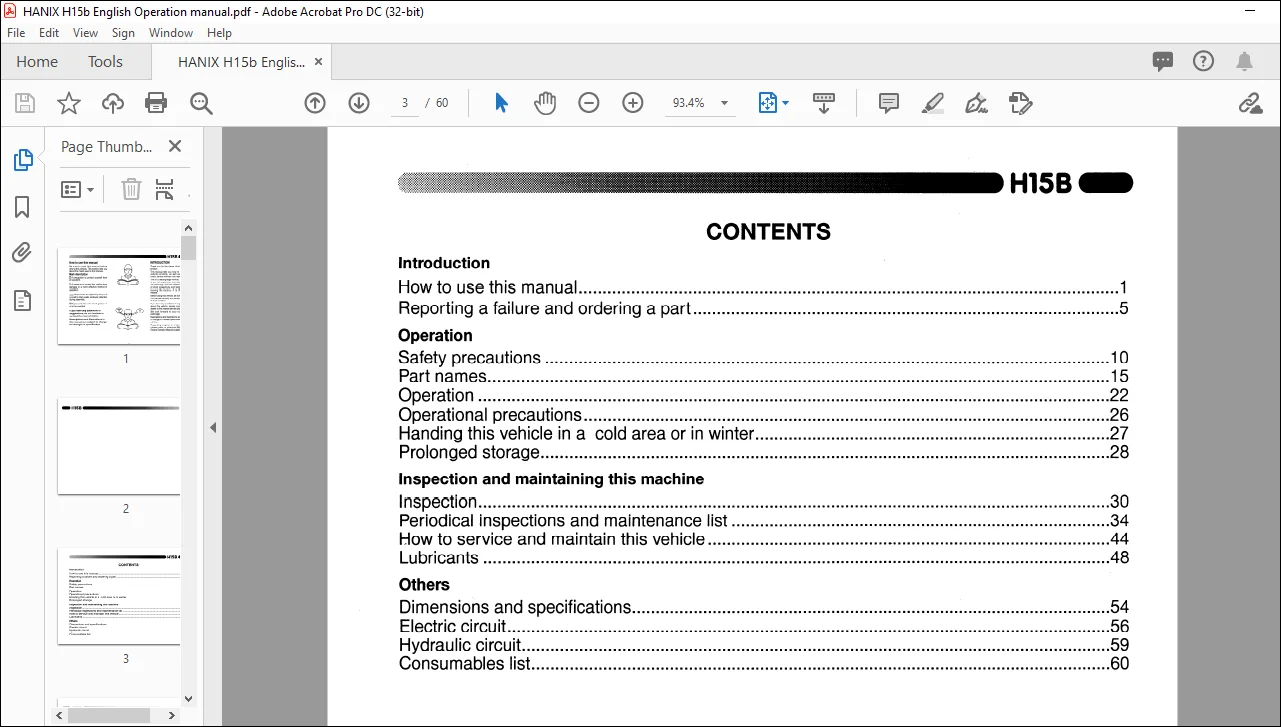Choose the Selection arrow tool

click(501, 103)
